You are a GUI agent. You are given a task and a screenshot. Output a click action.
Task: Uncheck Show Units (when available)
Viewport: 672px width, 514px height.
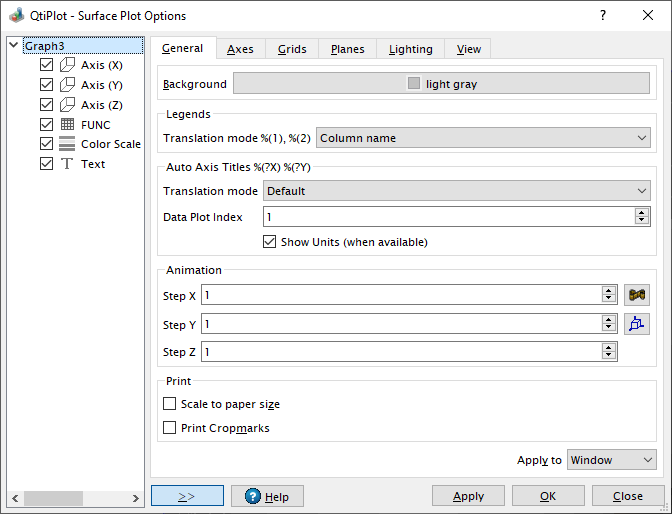point(269,242)
